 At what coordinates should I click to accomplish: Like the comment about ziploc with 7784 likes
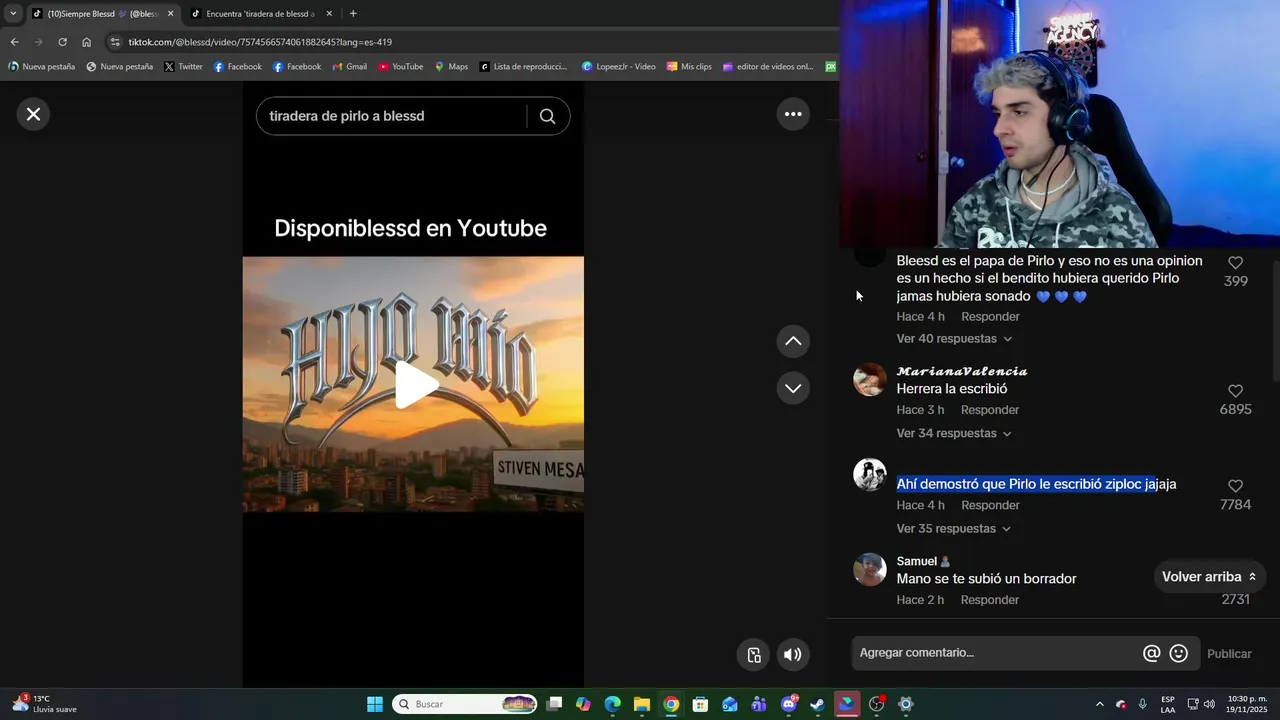click(x=1236, y=486)
